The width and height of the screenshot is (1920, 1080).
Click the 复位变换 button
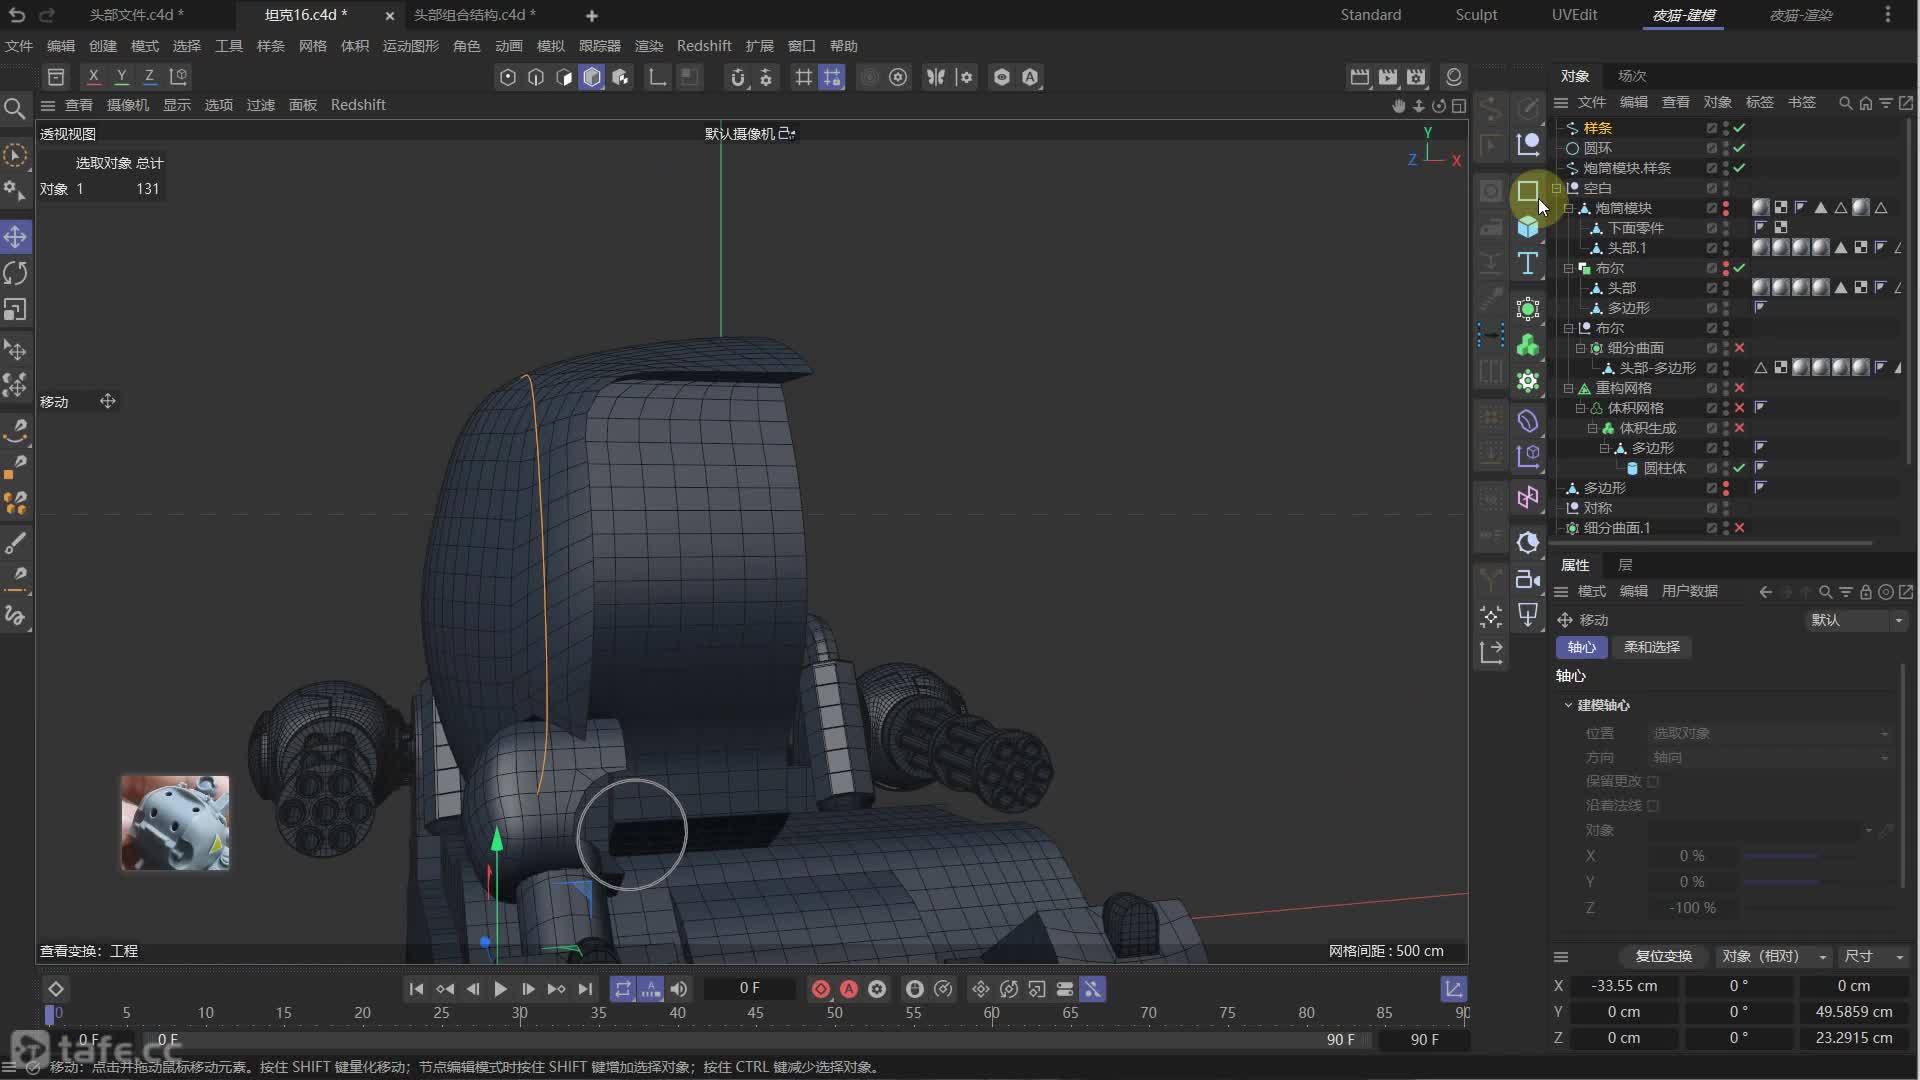(x=1663, y=956)
